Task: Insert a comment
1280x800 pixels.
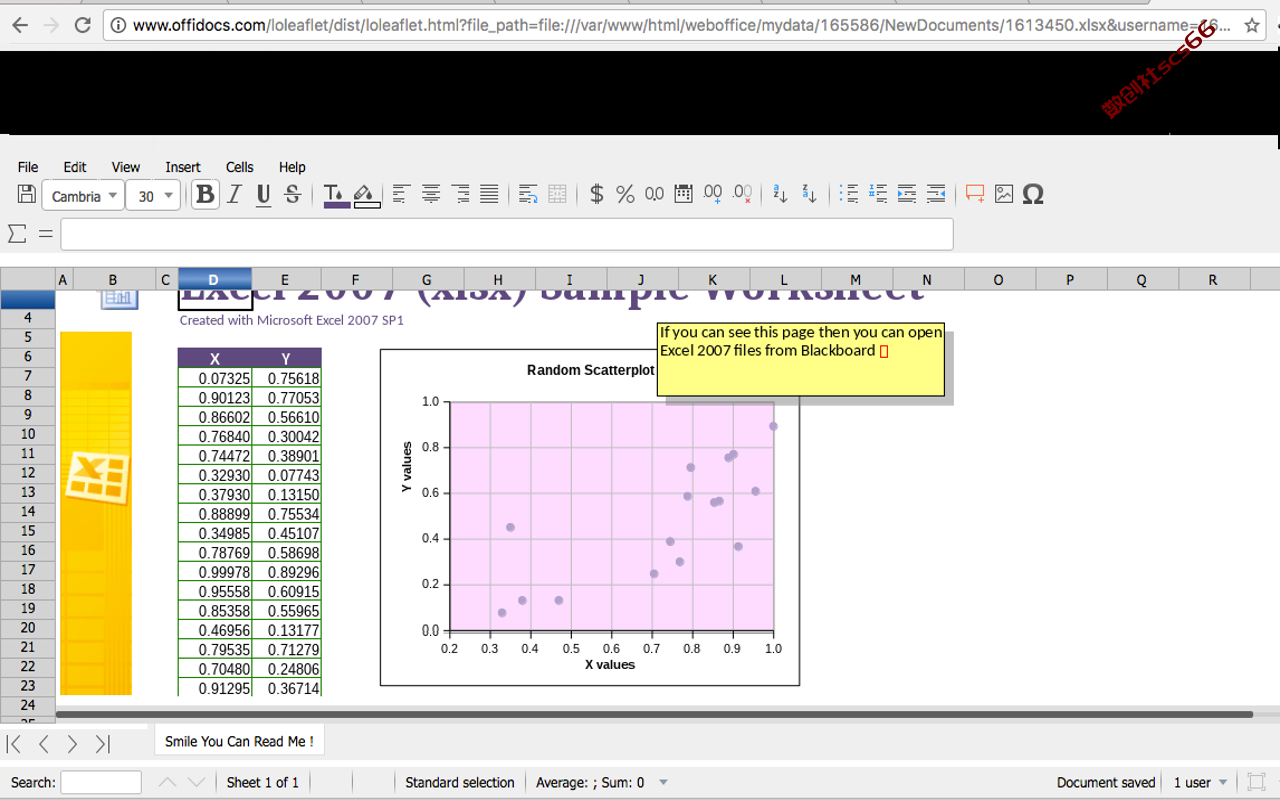Action: 975,194
